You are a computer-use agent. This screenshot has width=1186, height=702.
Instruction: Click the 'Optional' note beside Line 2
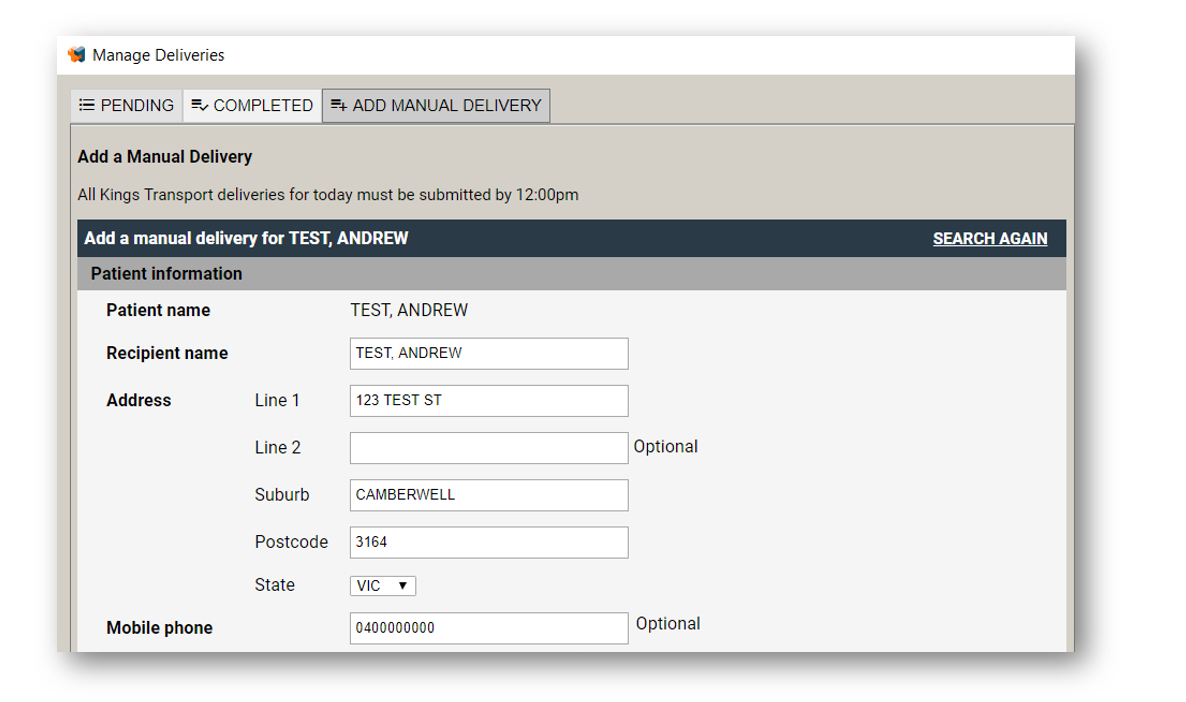coord(666,446)
